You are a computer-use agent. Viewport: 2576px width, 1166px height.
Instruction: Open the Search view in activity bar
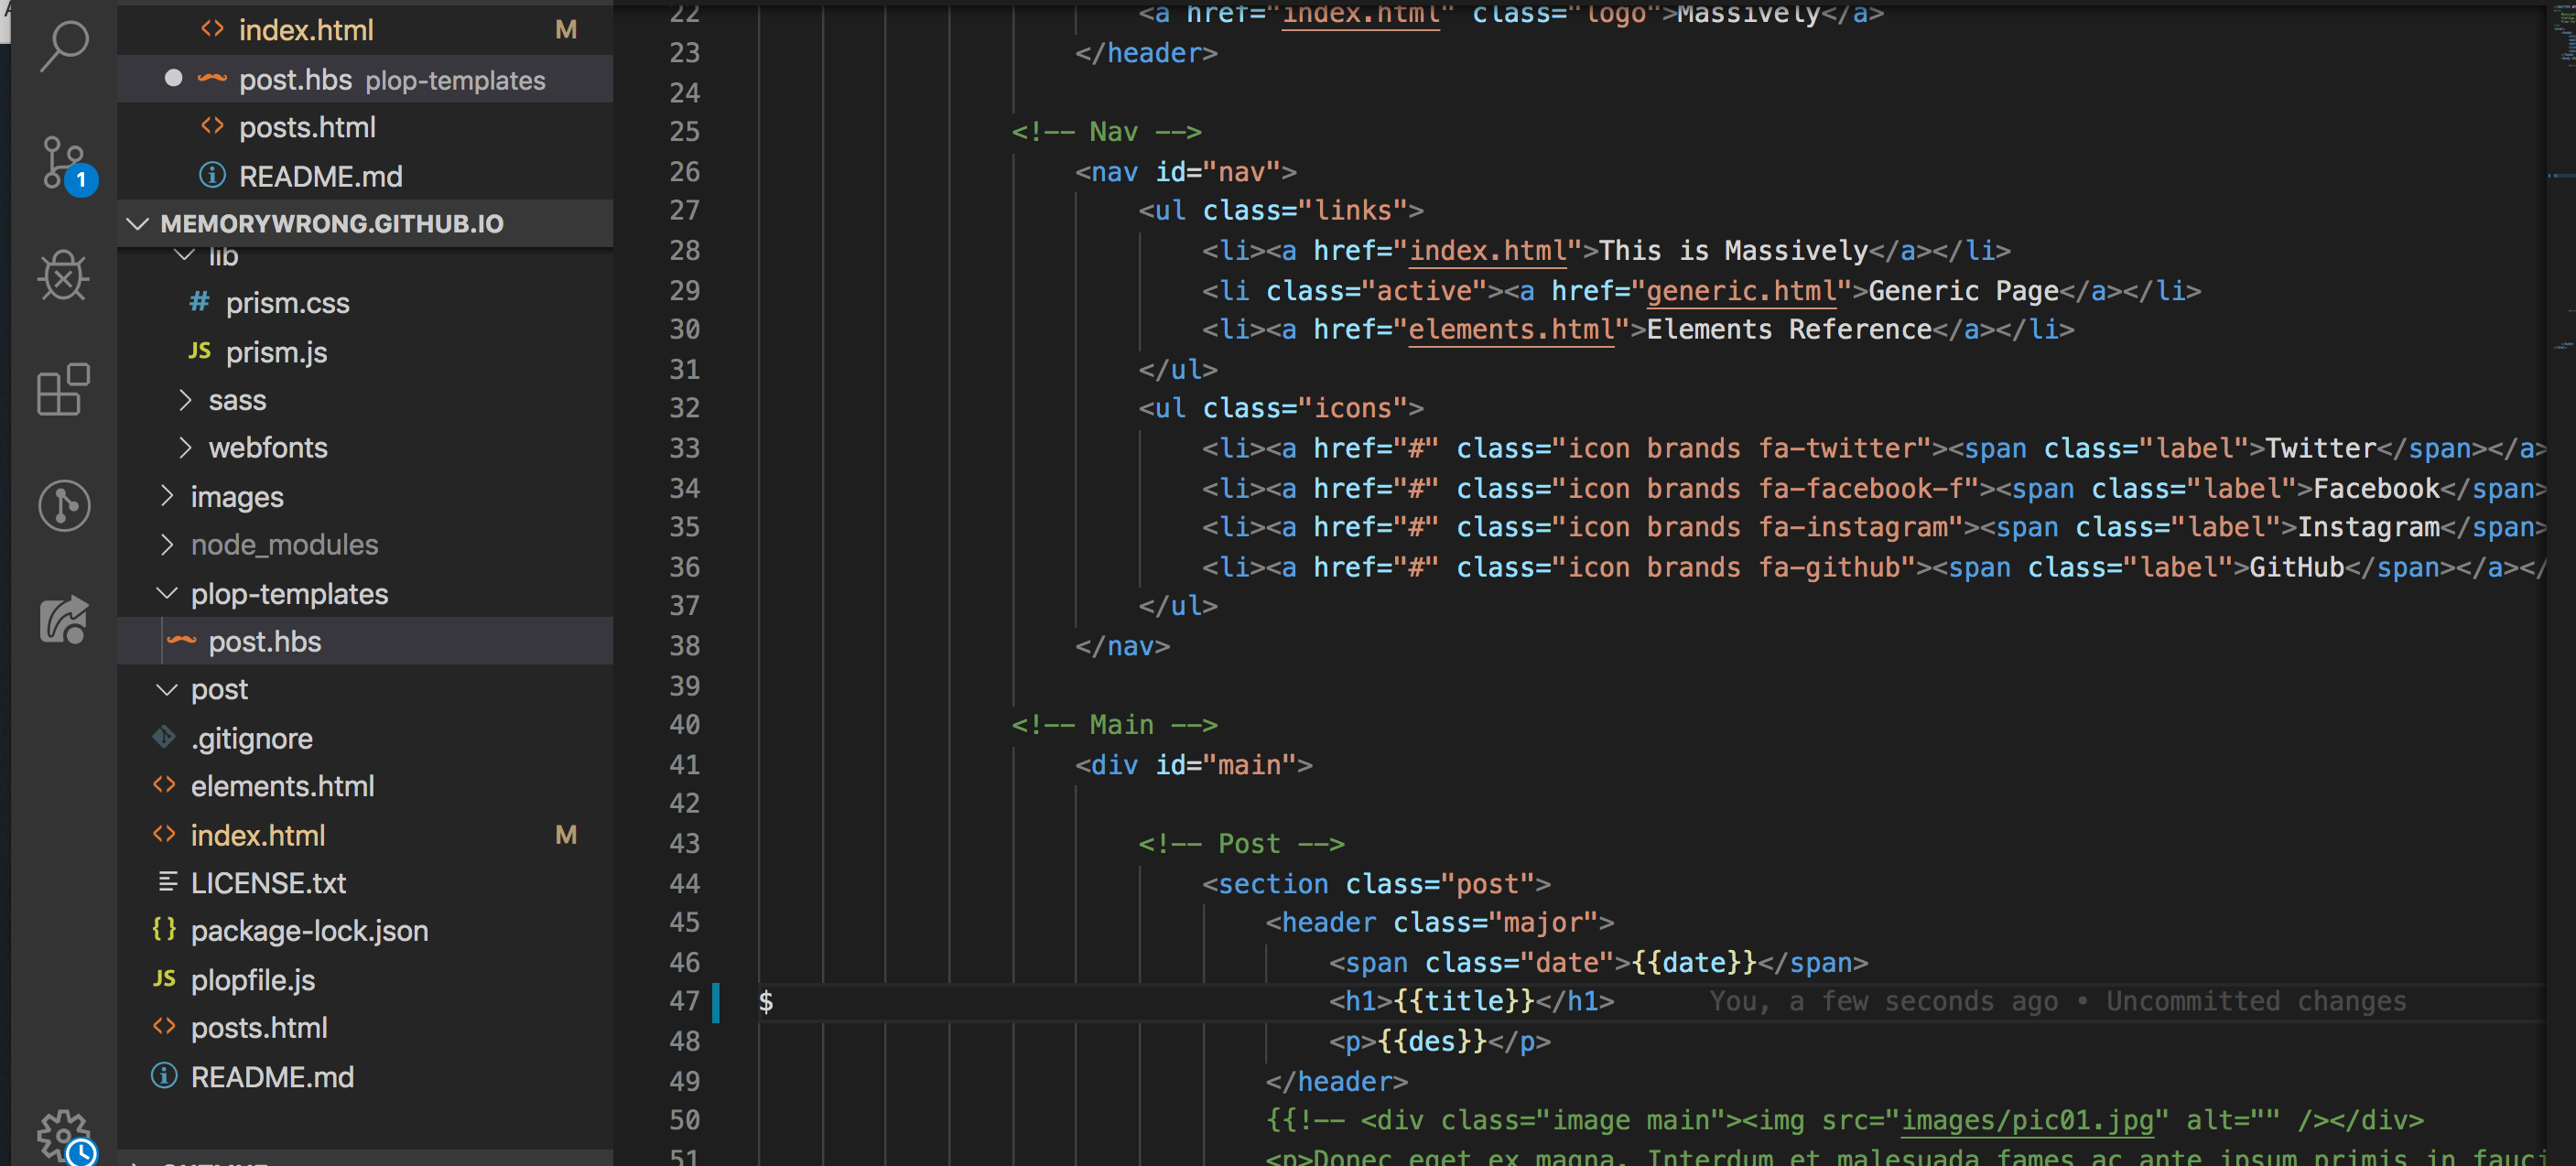pyautogui.click(x=64, y=46)
